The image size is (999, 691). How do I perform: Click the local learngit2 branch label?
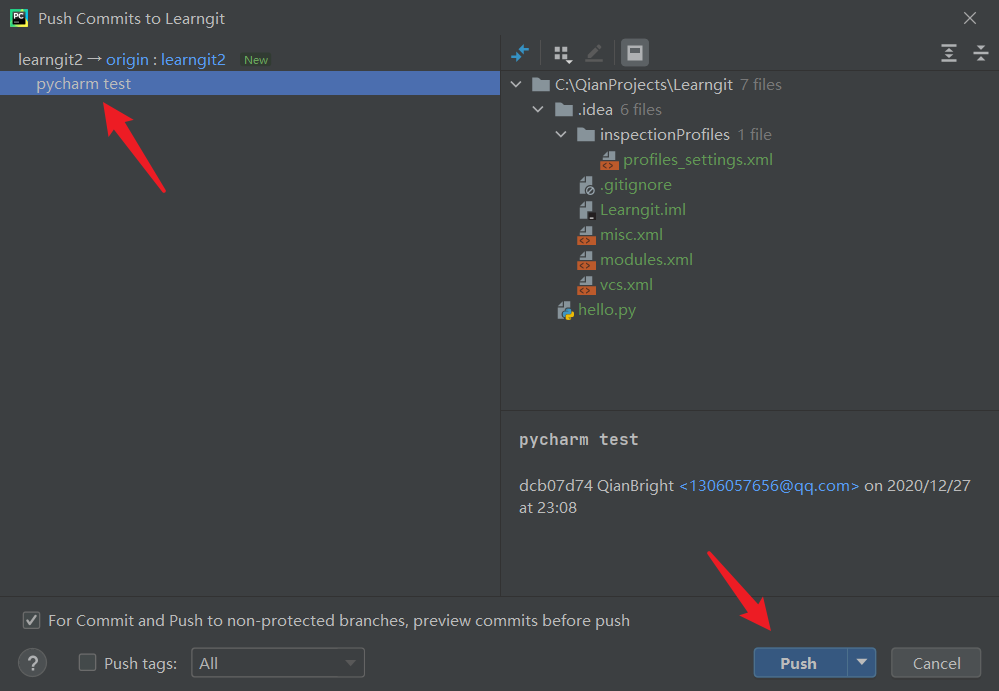(50, 59)
